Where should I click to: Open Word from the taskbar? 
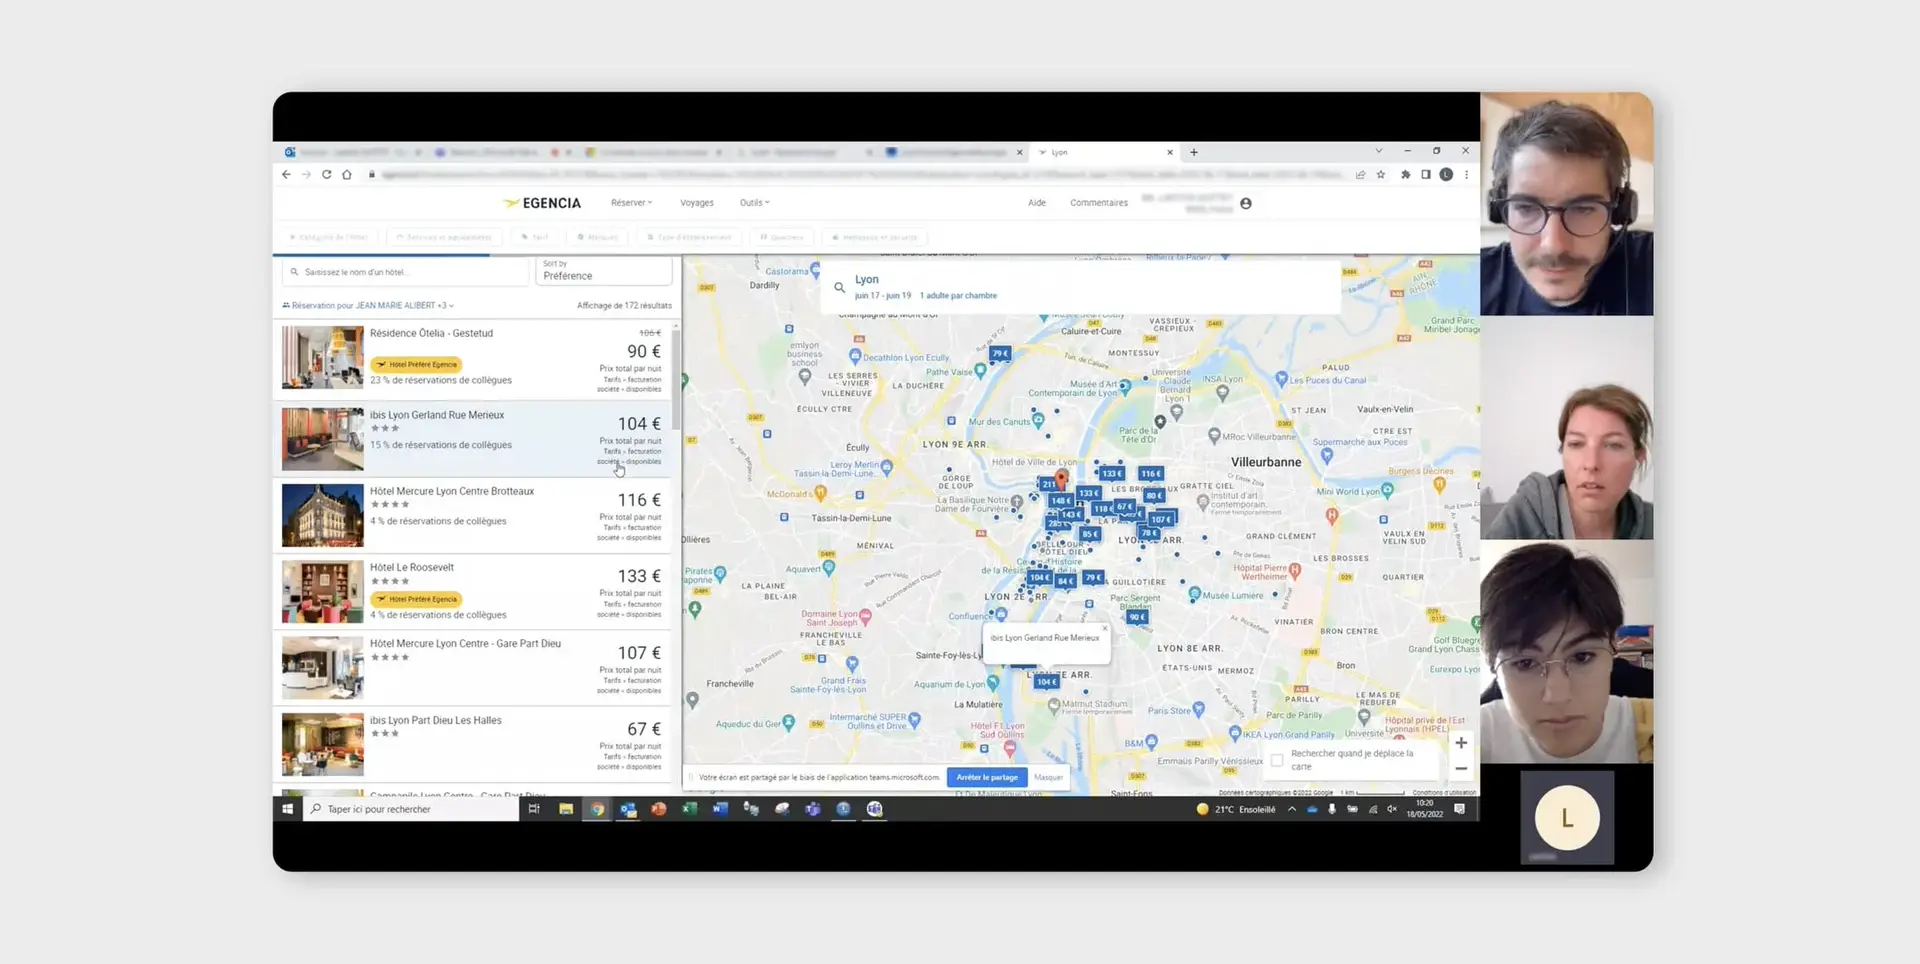coord(720,809)
